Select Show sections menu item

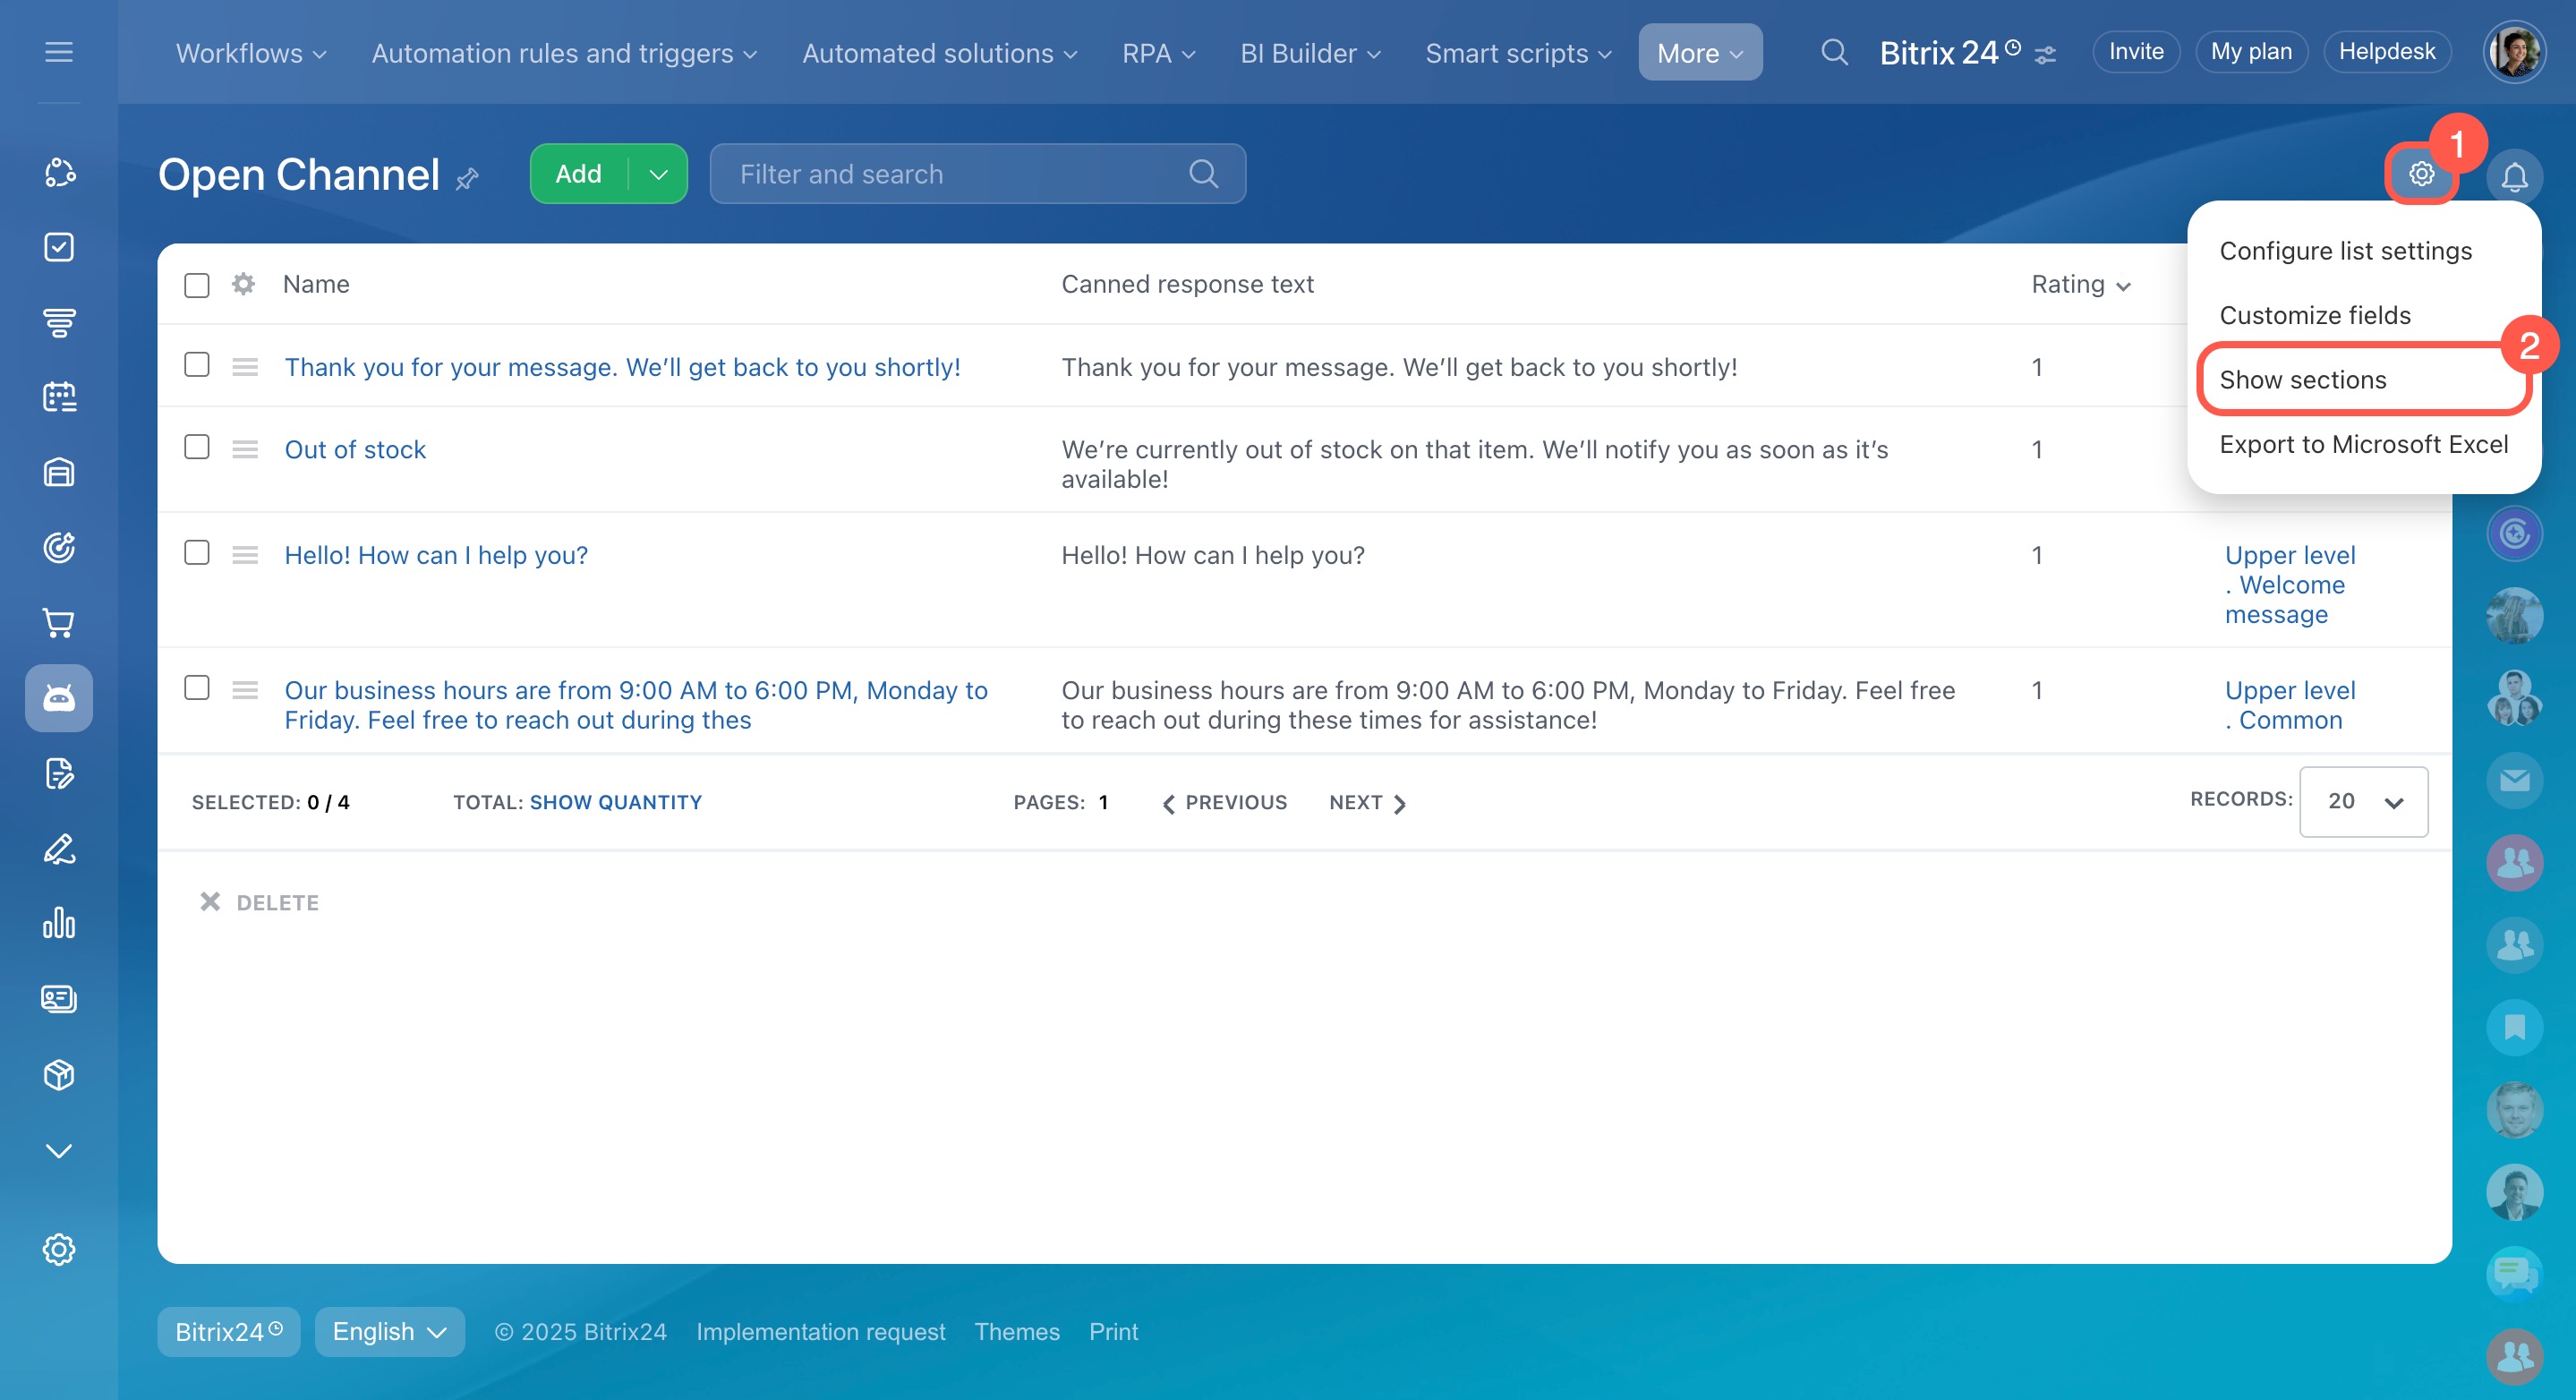[2302, 380]
